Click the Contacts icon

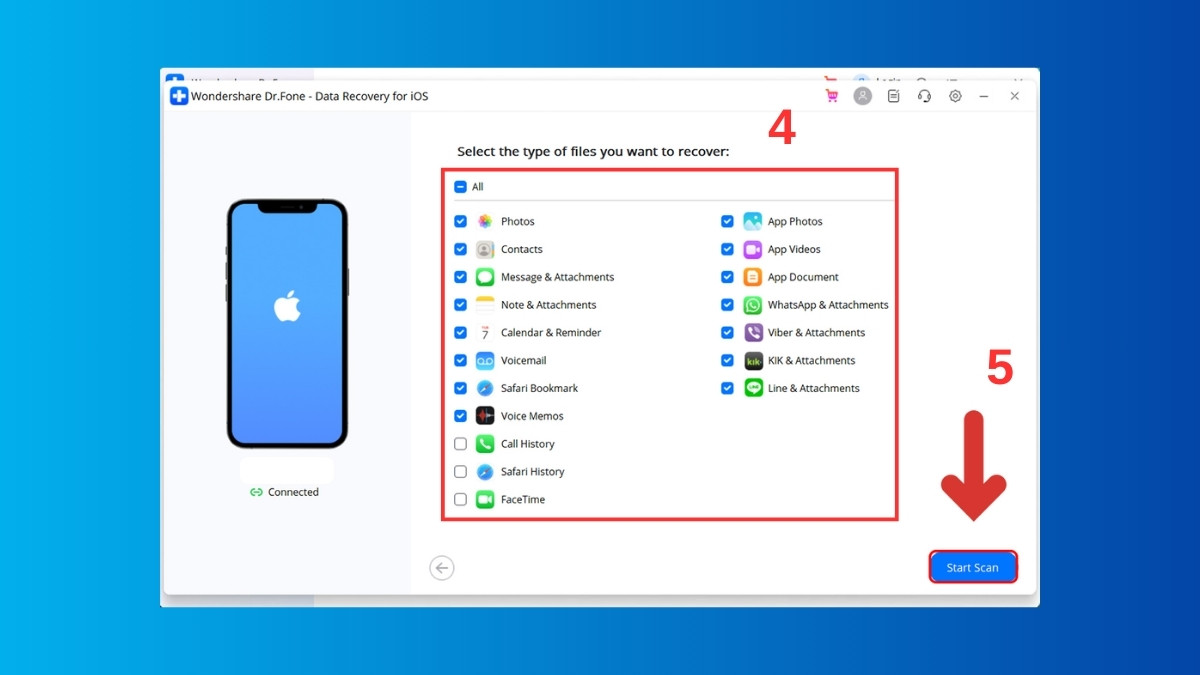pyautogui.click(x=485, y=249)
